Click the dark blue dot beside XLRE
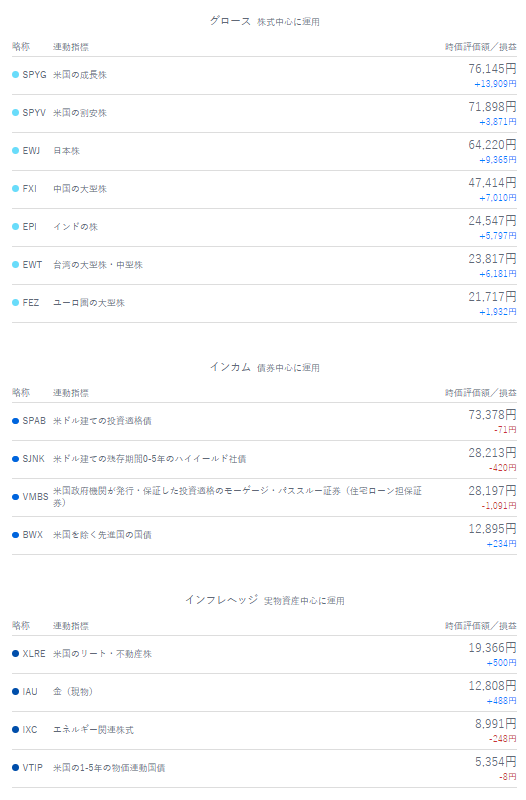 click(15, 654)
